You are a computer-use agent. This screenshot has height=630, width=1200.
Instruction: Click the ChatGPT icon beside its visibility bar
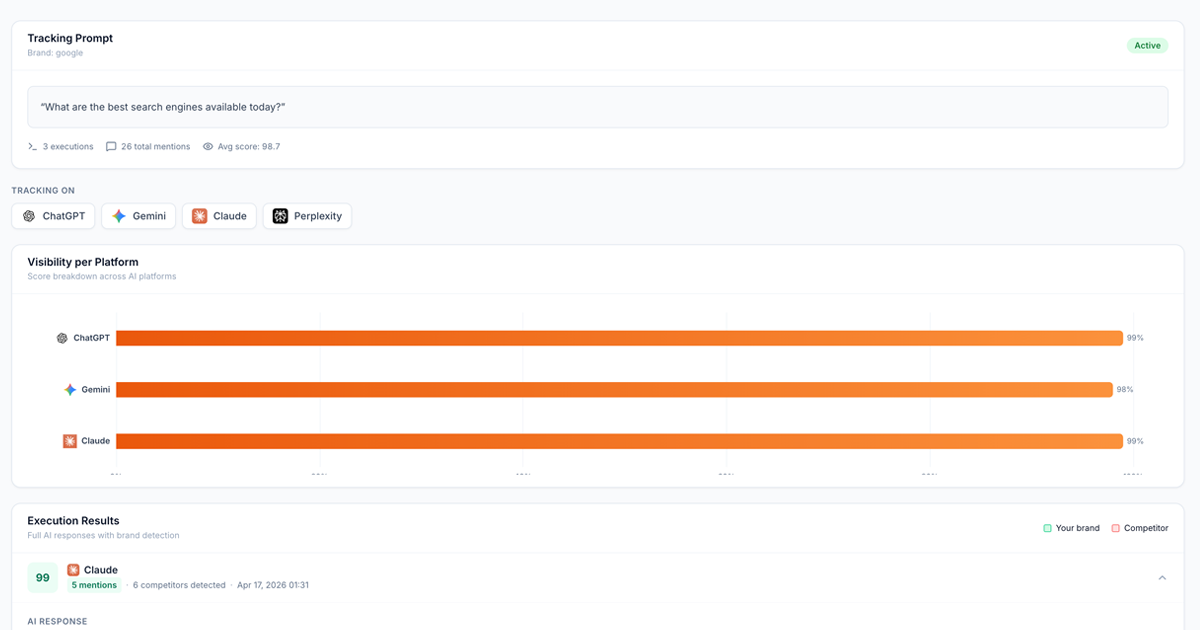61,338
